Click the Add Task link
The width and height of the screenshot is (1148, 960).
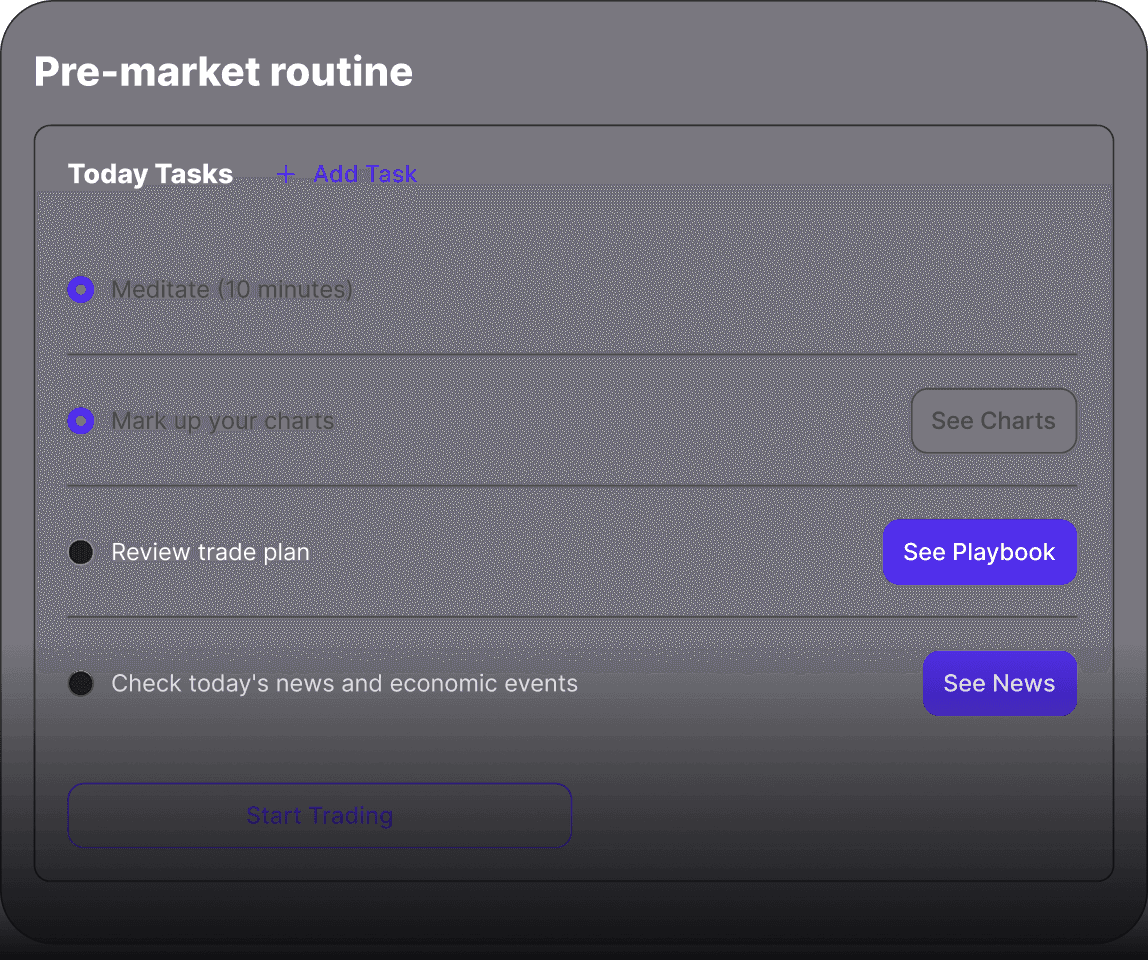click(x=365, y=174)
